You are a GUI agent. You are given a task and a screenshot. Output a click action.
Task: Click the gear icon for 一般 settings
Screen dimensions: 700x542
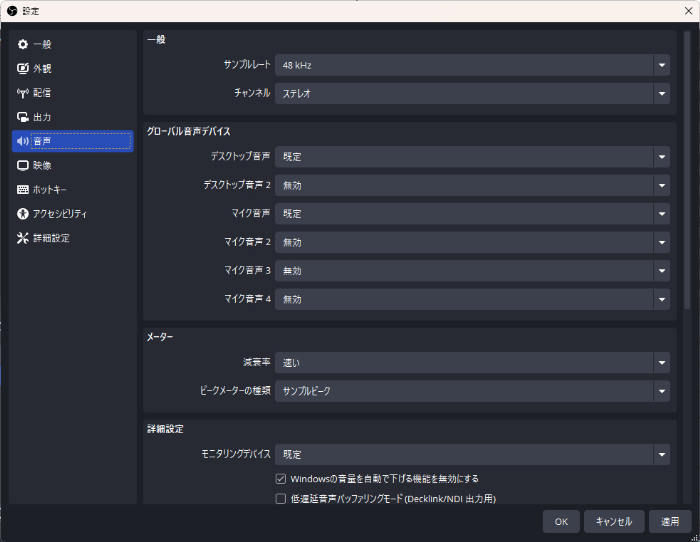pos(23,44)
